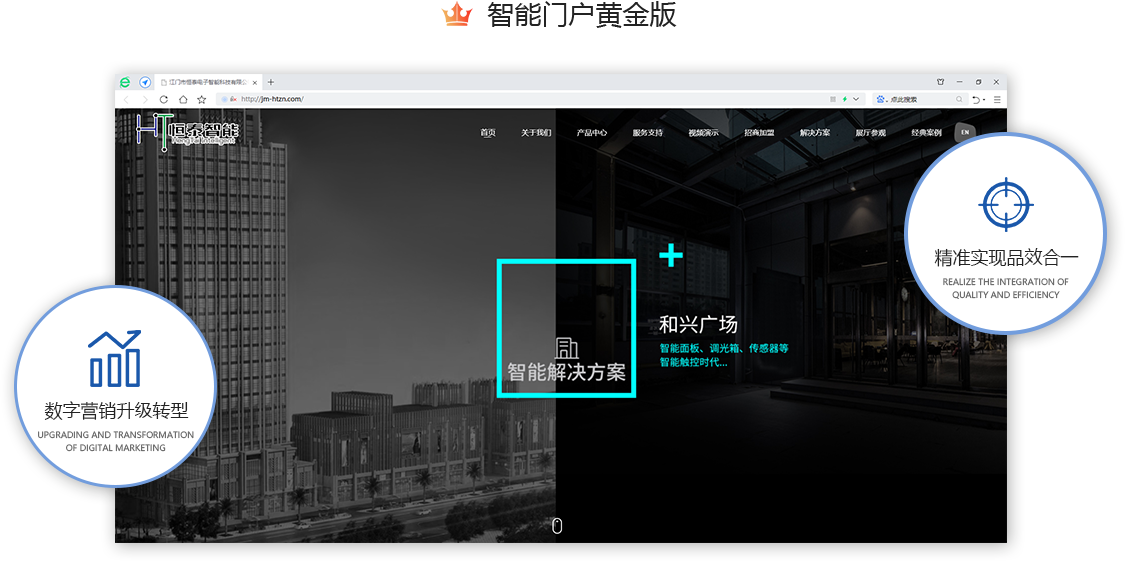The height and width of the screenshot is (561, 1125).
Task: Click the blue crosshair target icon
Action: [x=1006, y=204]
